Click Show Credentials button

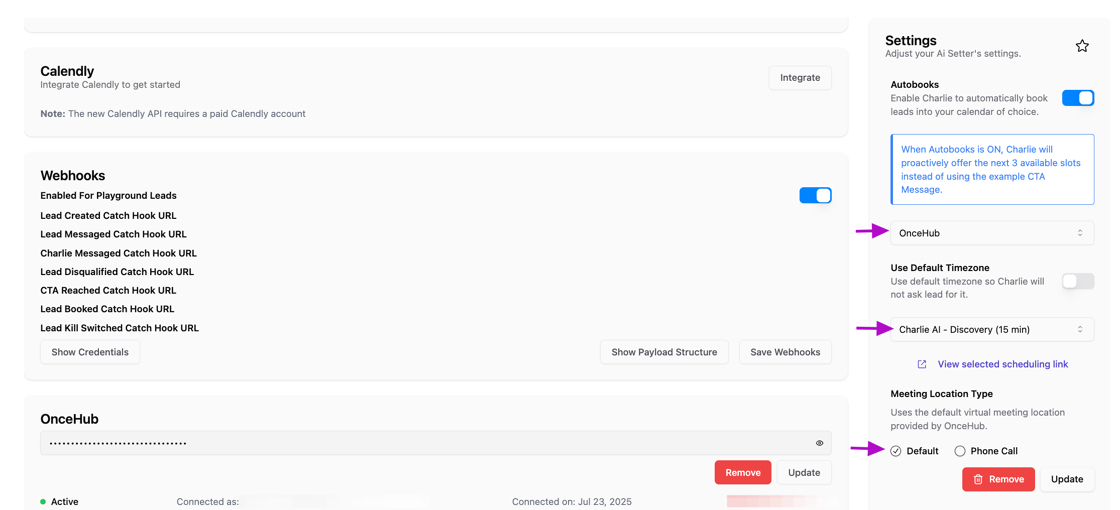90,352
